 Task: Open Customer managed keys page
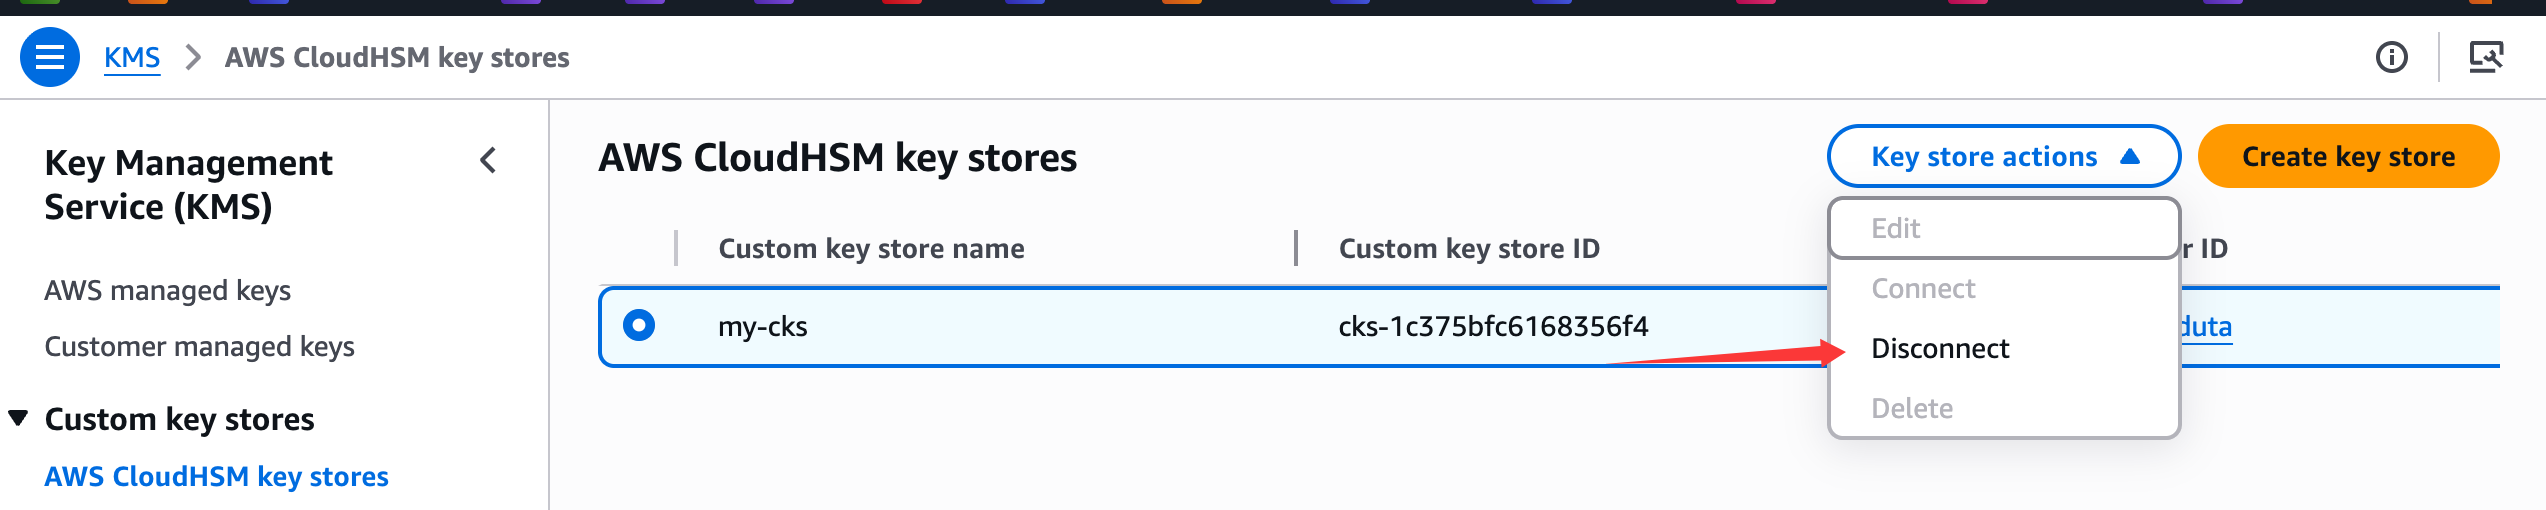199,346
